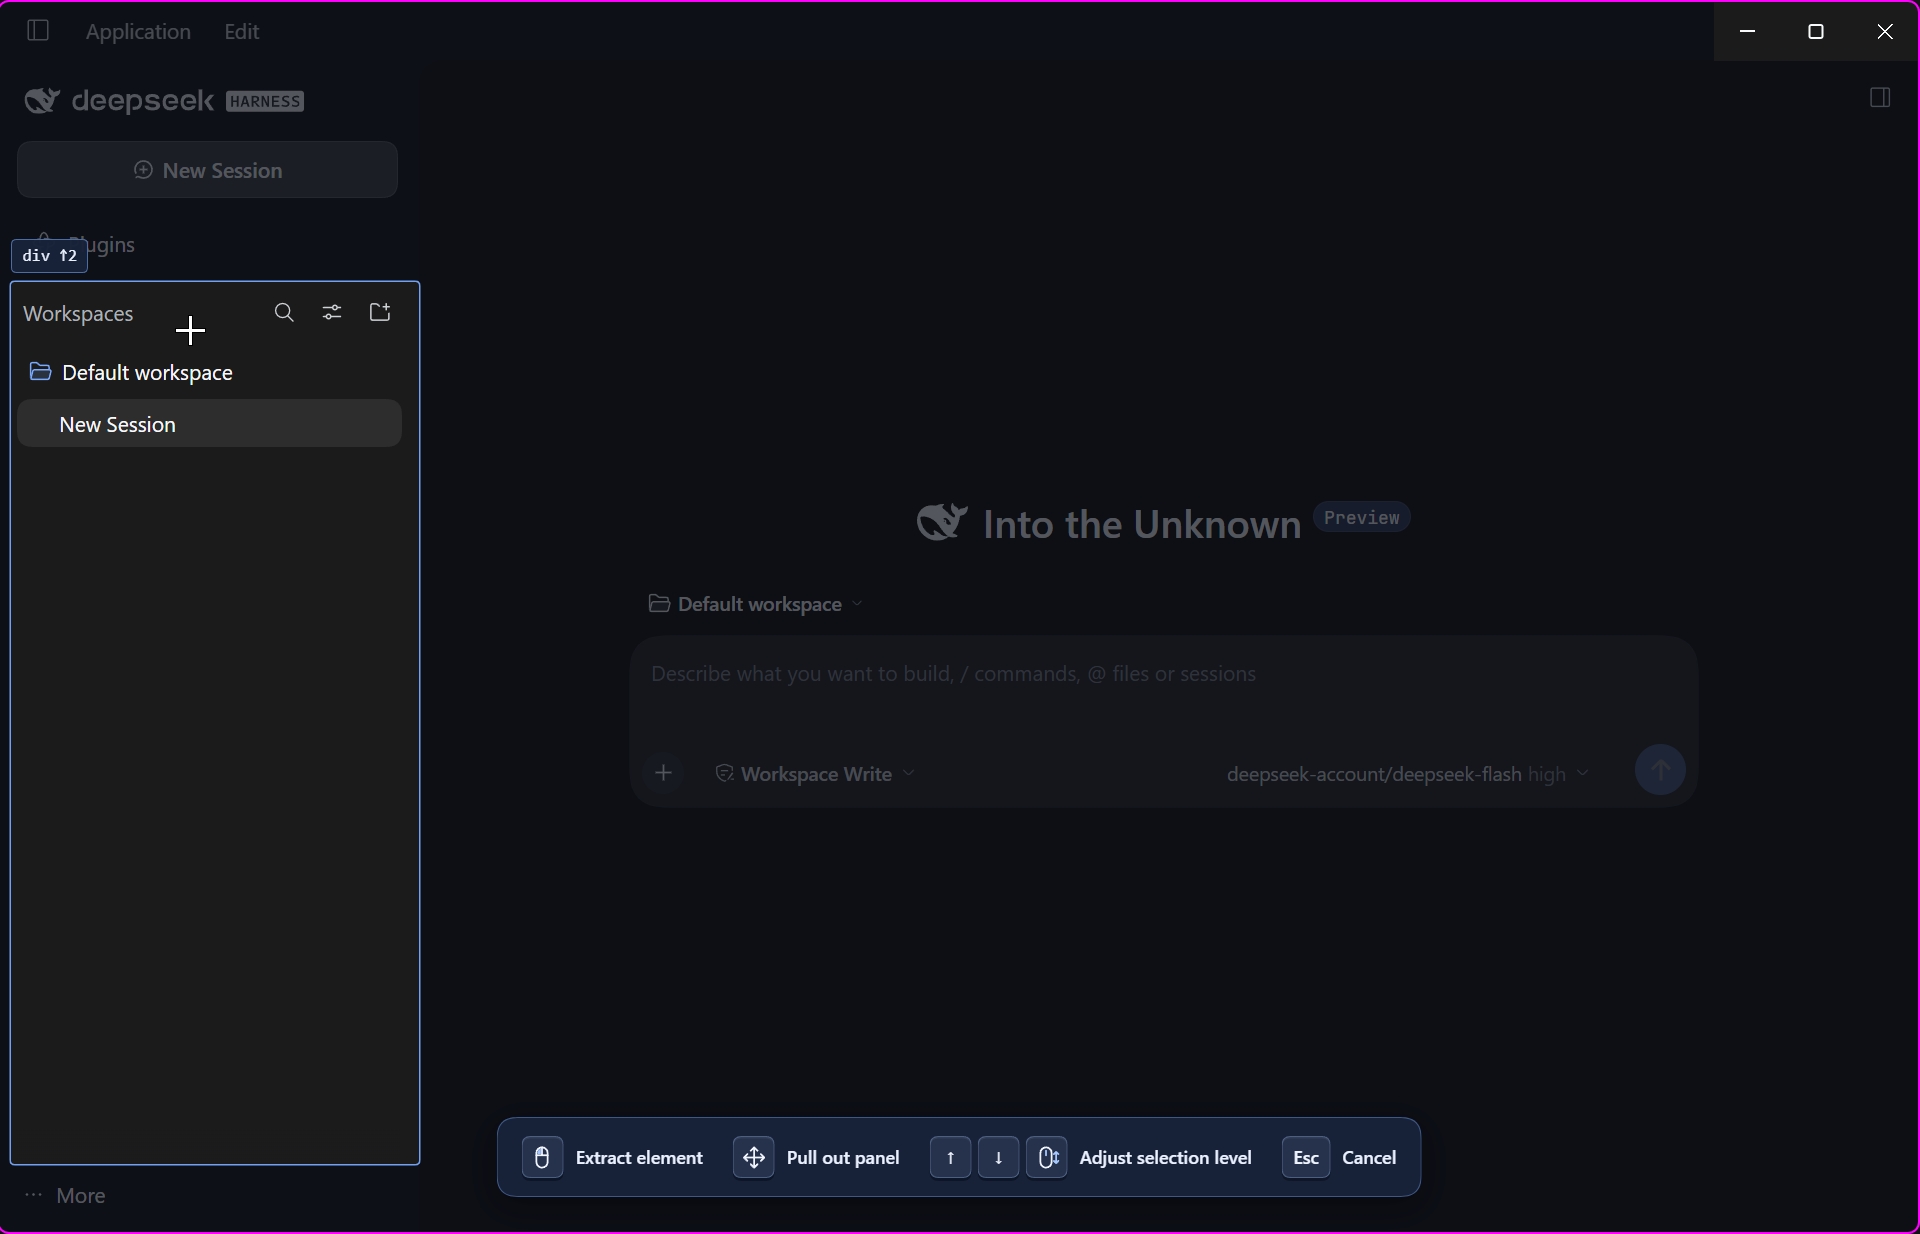Toggle the left sidebar panel icon
This screenshot has height=1234, width=1920.
[38, 31]
